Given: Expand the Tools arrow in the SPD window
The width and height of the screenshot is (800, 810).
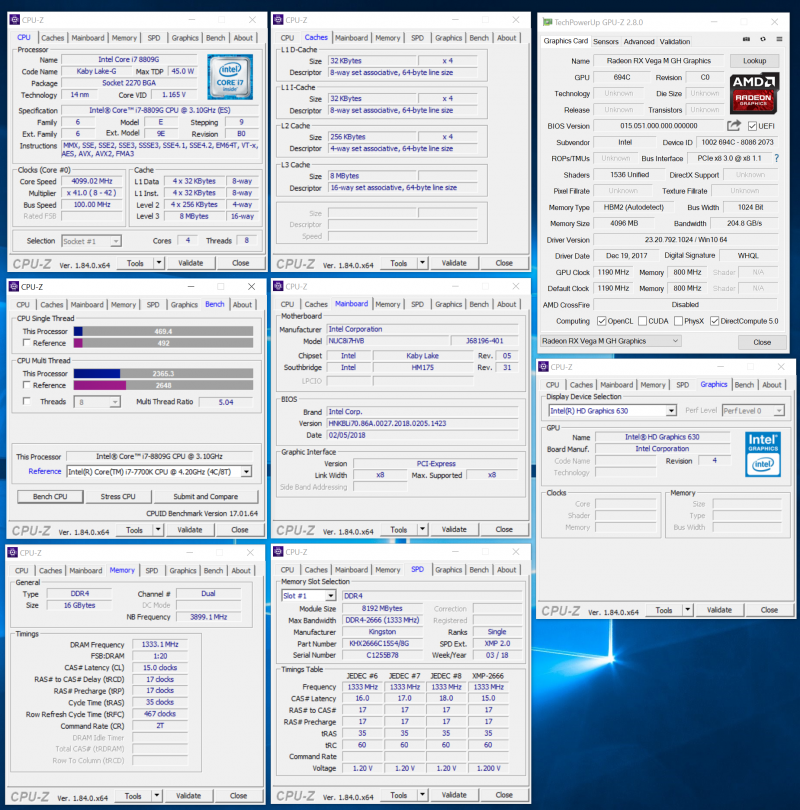Looking at the screenshot, I should click(422, 795).
